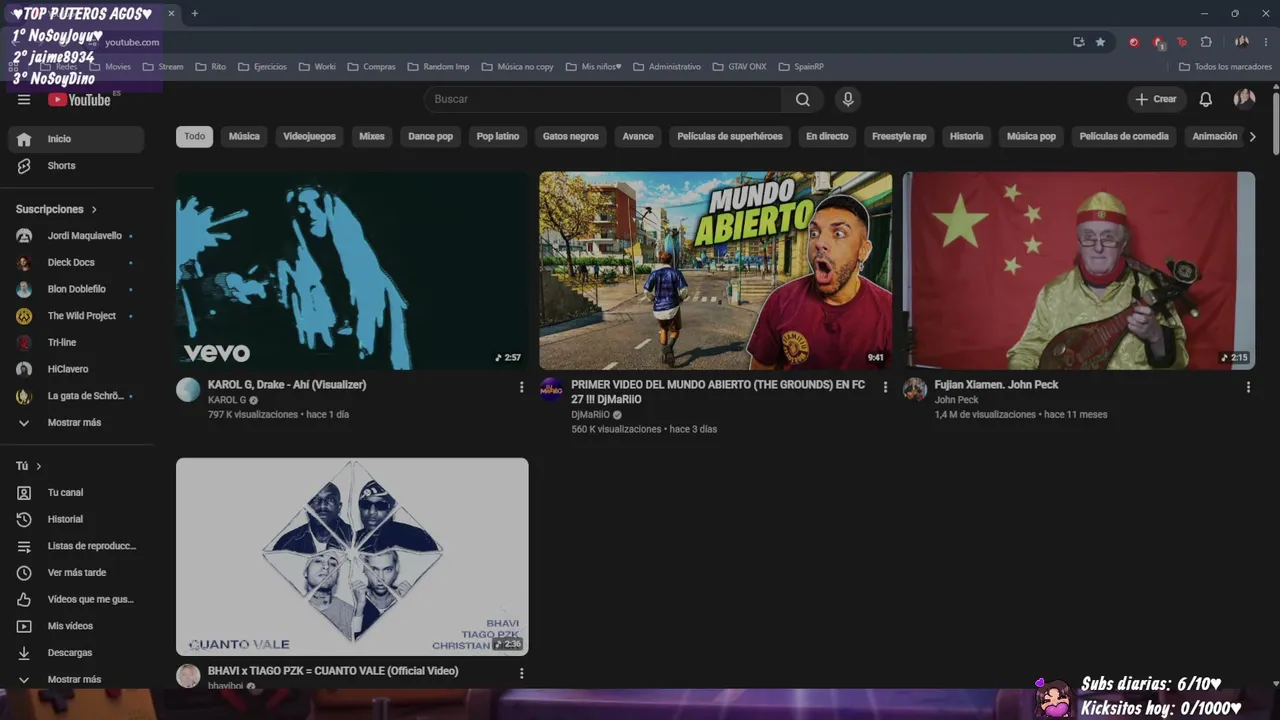
Task: Open the YouTube hamburger guide menu
Action: click(24, 99)
